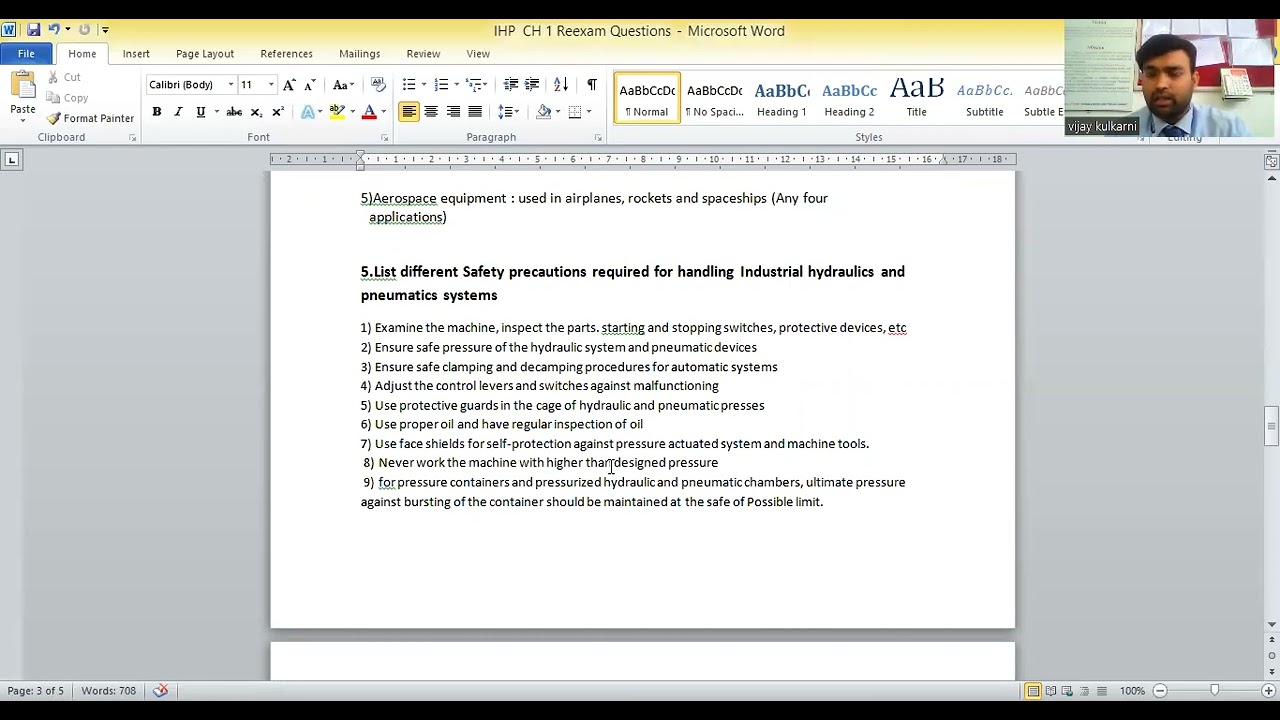Open the Change Case Aa dropdown
The width and height of the screenshot is (1280, 720).
pyautogui.click(x=344, y=85)
